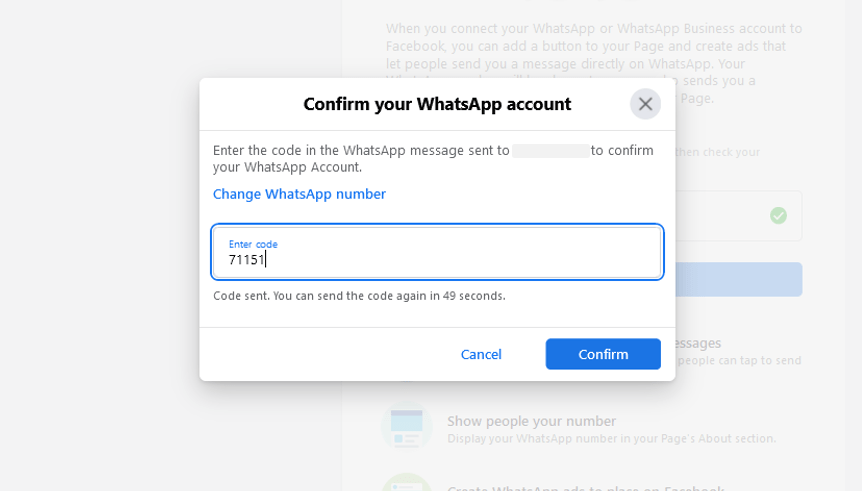
Task: Click the light blue button behind the dialog
Action: [x=738, y=280]
